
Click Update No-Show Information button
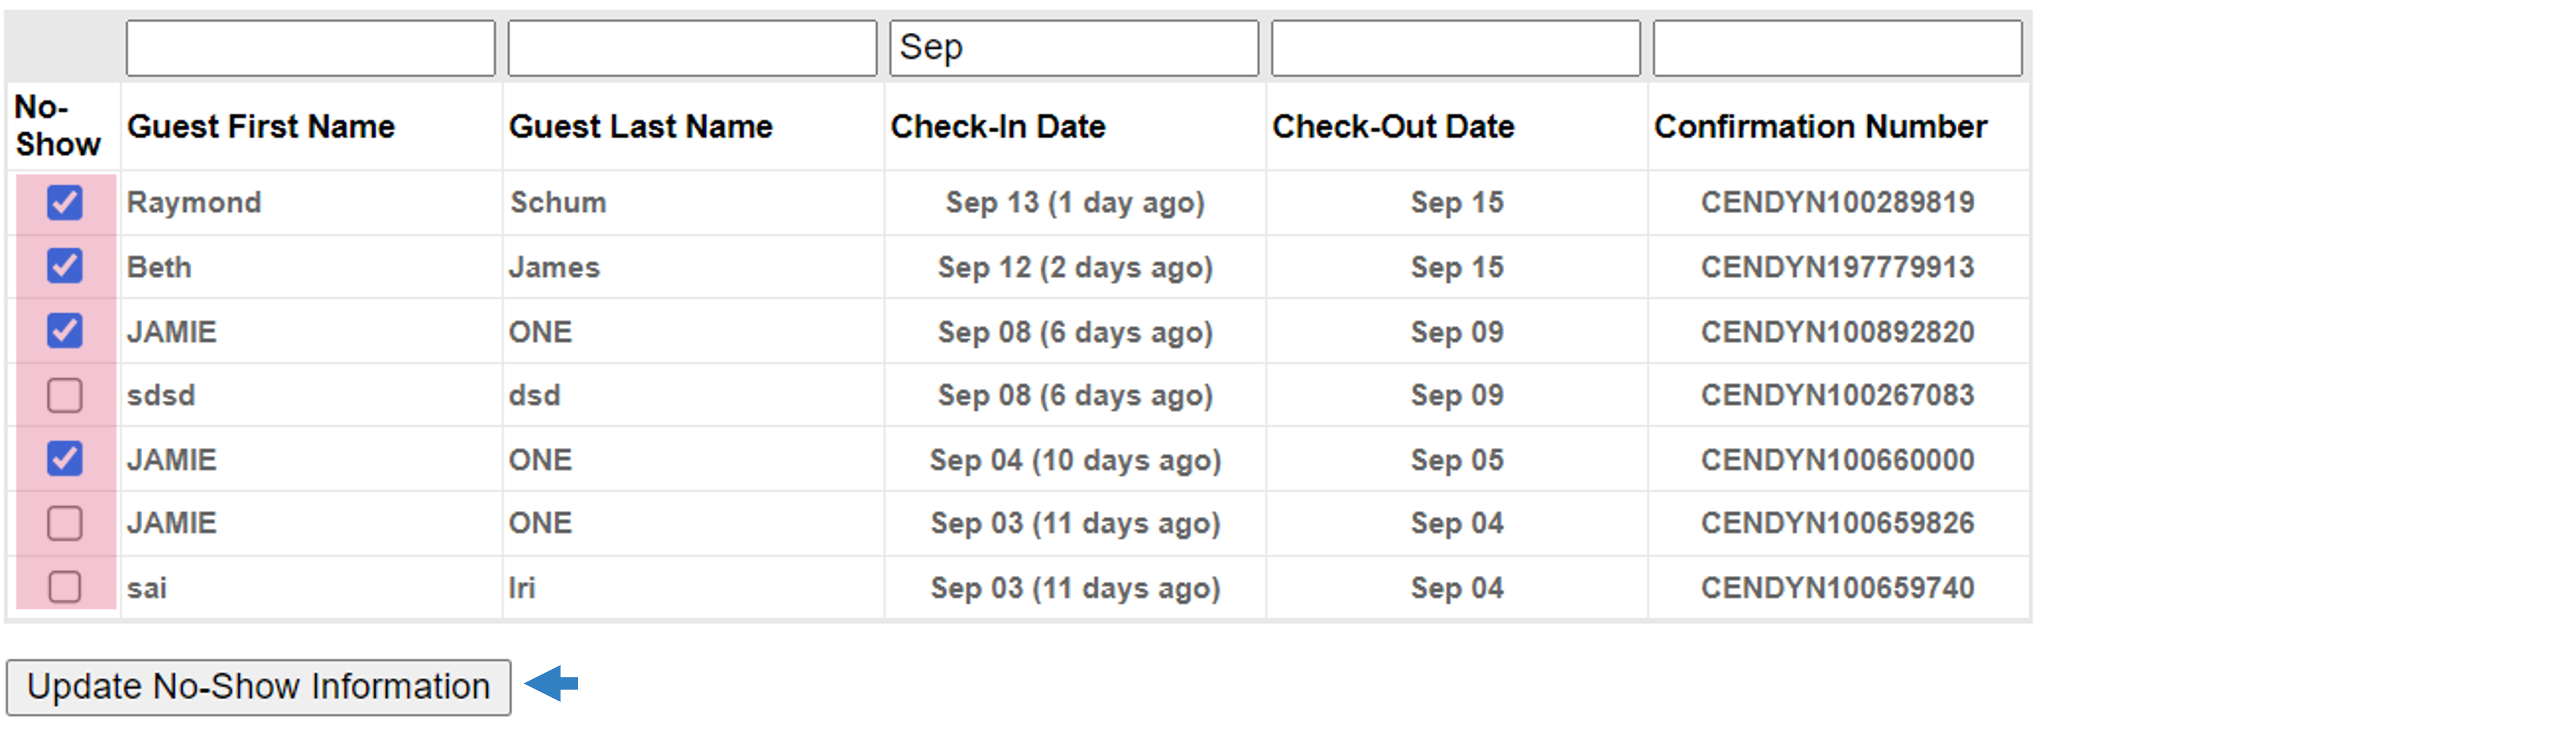pos(259,687)
